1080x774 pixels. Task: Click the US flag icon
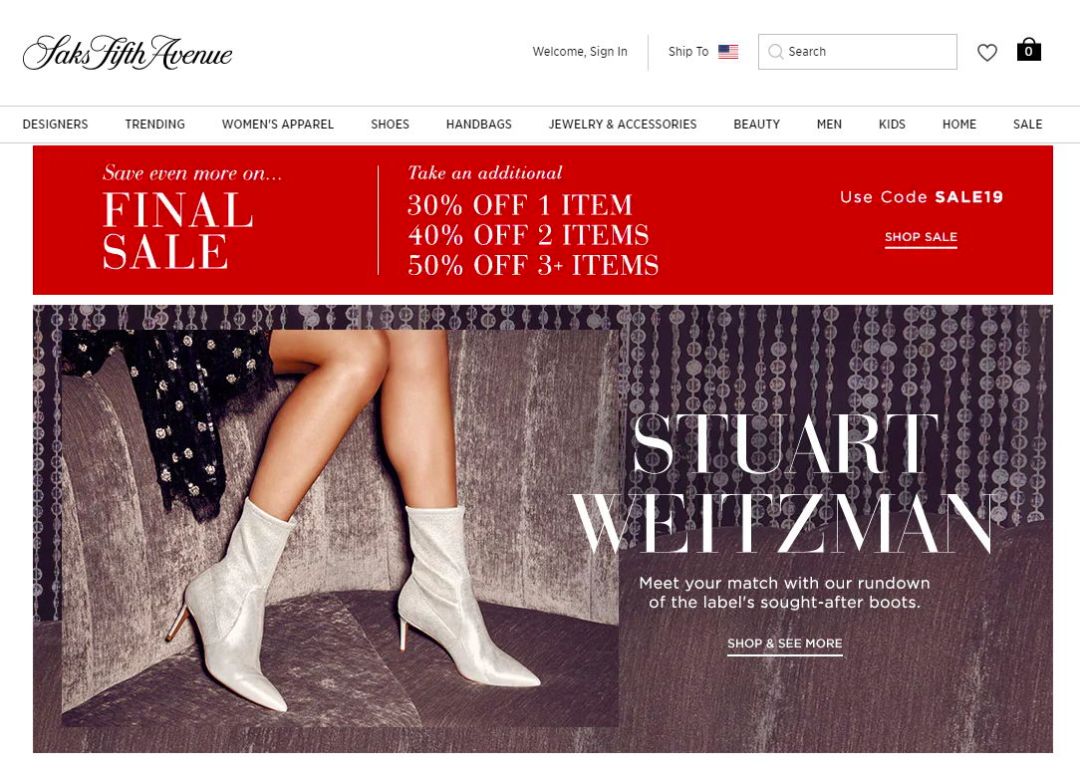728,52
